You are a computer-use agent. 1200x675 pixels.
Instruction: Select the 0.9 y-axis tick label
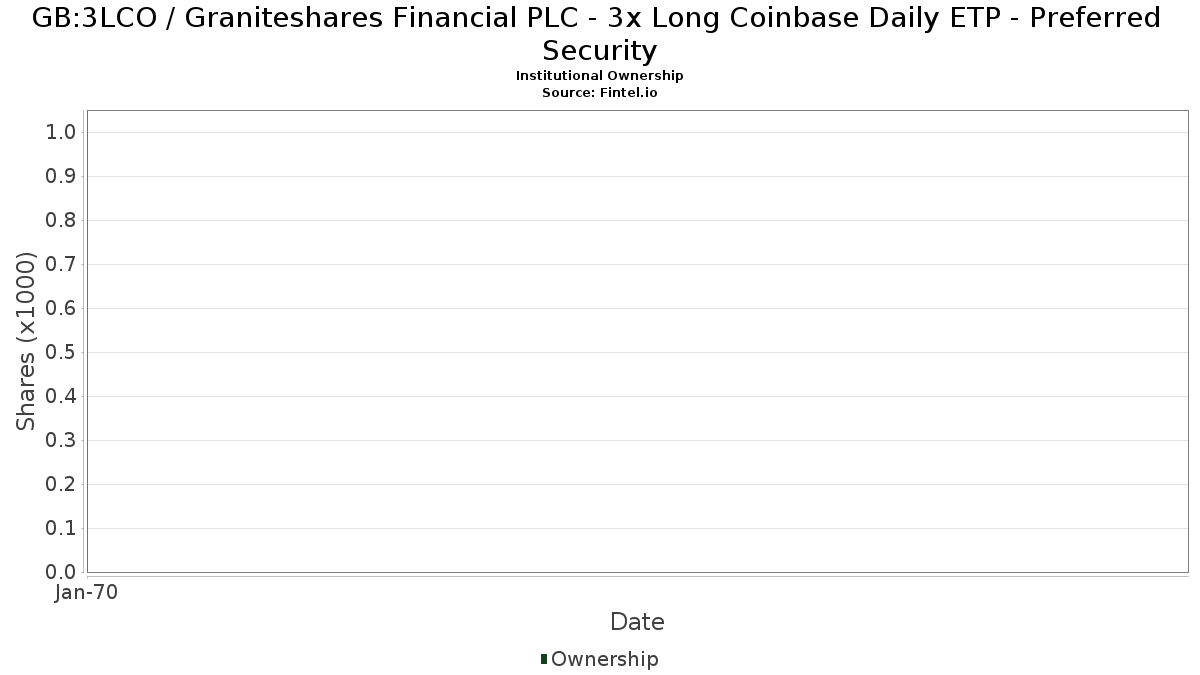pos(61,177)
